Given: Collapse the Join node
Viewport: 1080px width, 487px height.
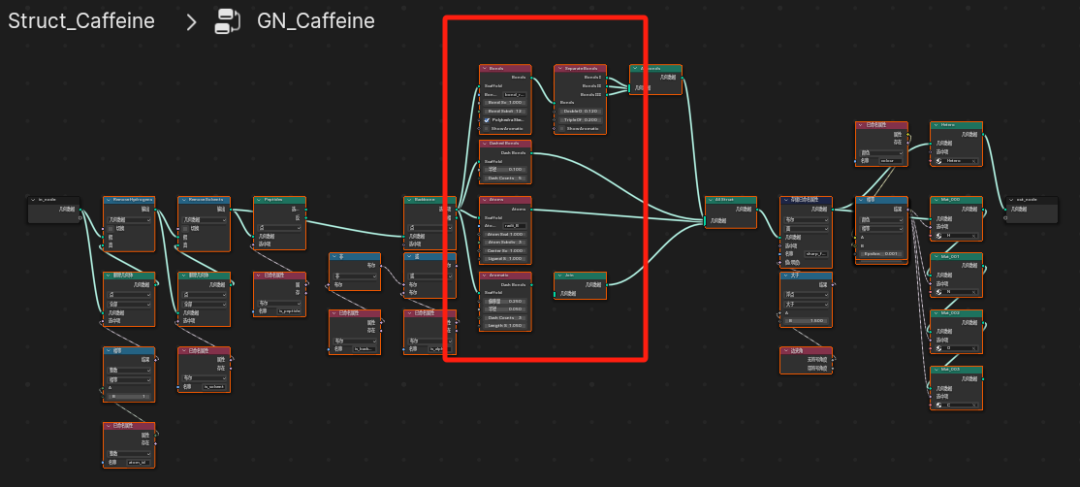Looking at the screenshot, I should (559, 276).
